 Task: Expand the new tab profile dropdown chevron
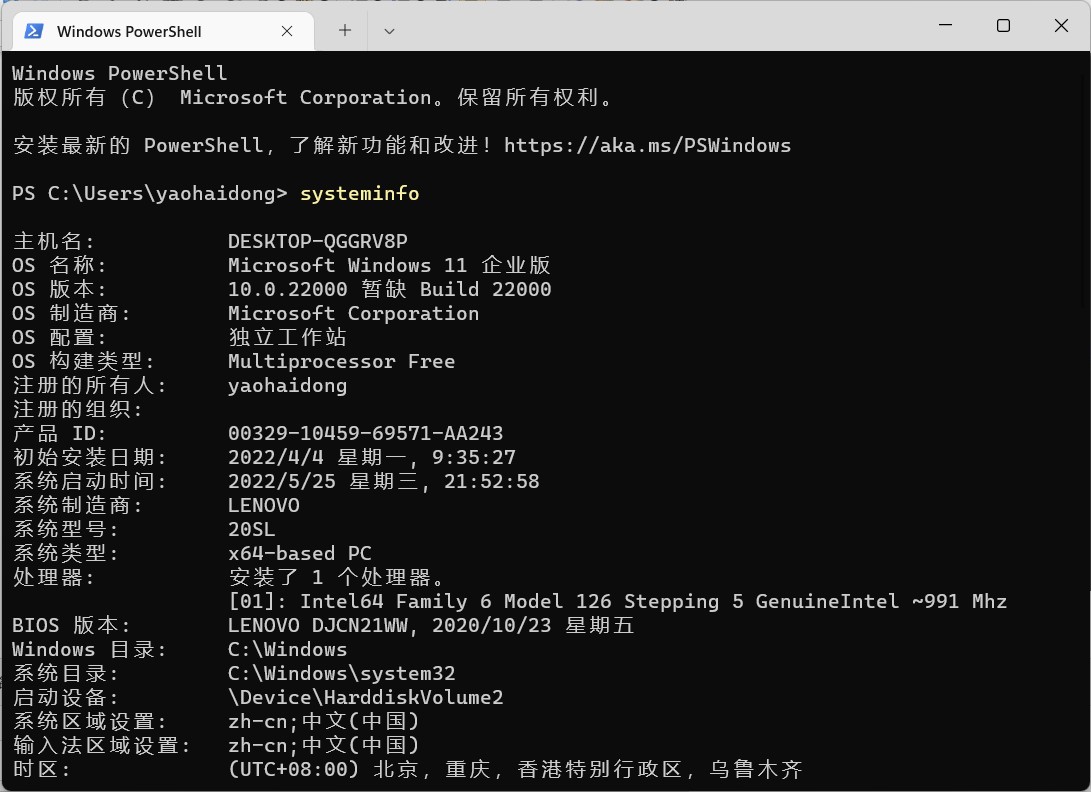389,31
